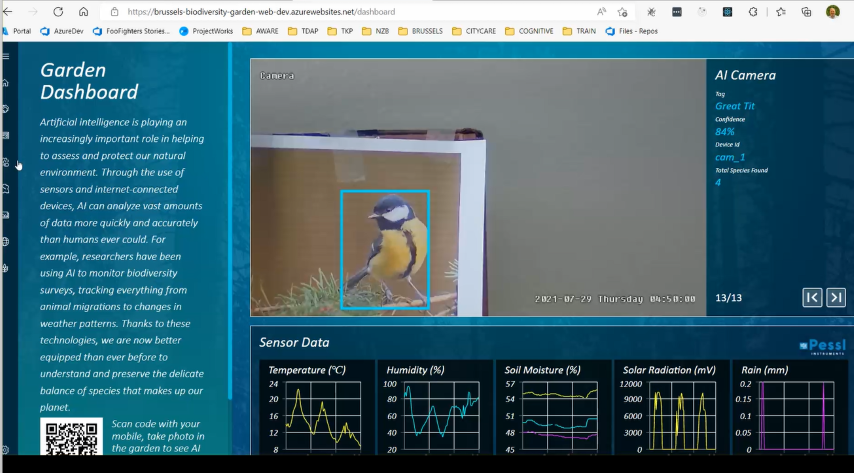Viewport: 854px width, 473px height.
Task: Click the globe icon in the left sidebar
Action: pyautogui.click(x=6, y=241)
